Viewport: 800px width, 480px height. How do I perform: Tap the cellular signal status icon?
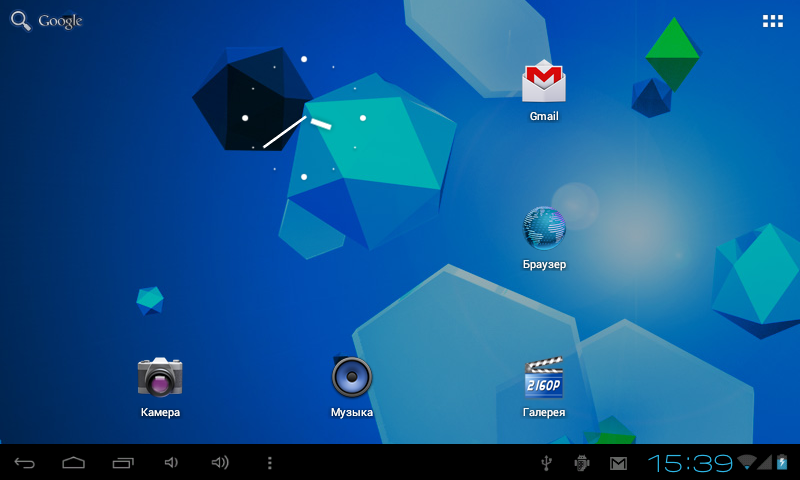(x=765, y=462)
